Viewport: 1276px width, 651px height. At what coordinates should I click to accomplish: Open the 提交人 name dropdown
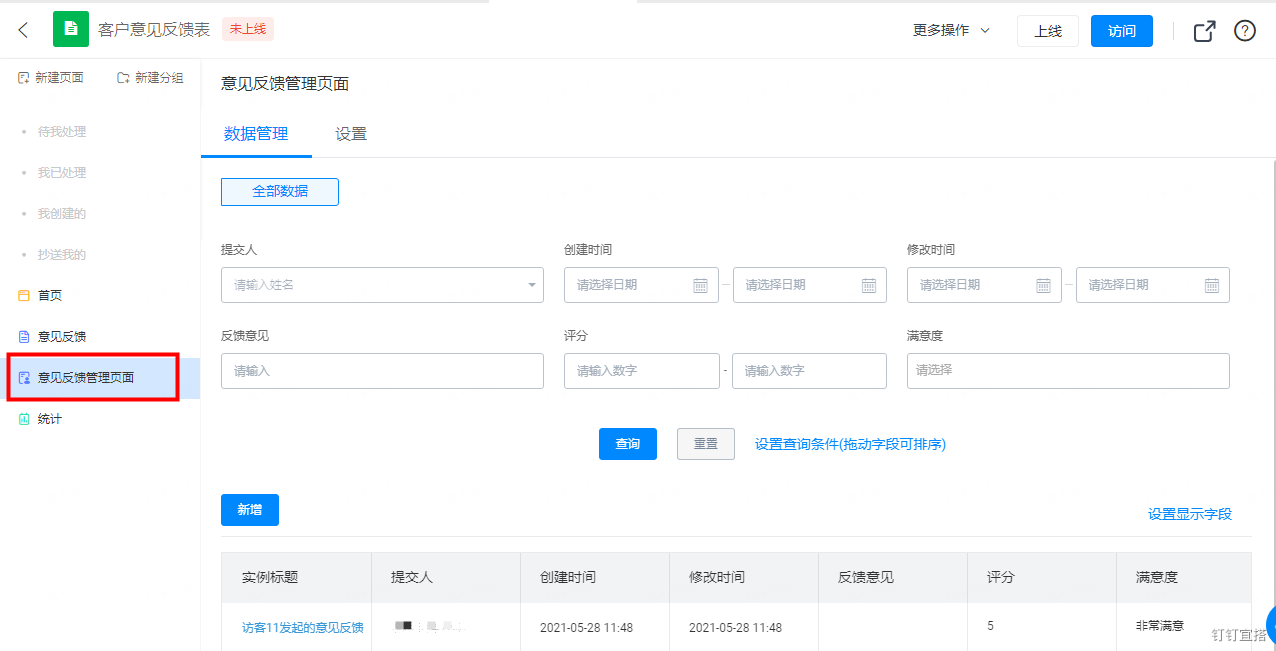coord(382,285)
